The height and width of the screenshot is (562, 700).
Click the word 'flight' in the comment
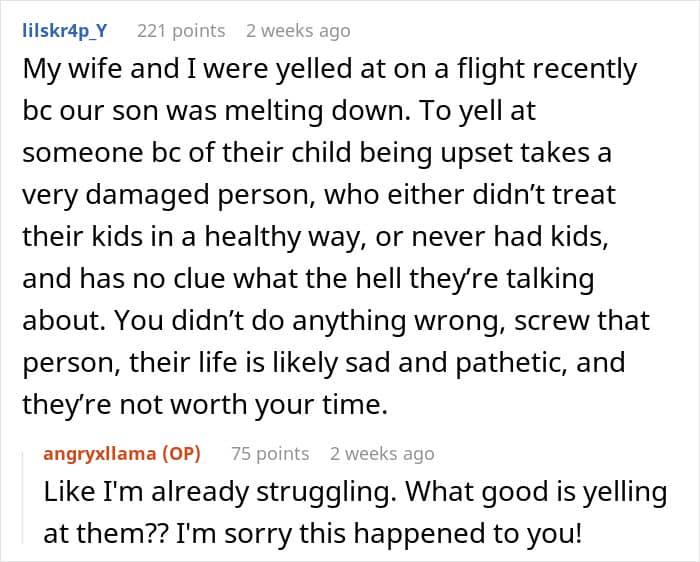pyautogui.click(x=491, y=70)
